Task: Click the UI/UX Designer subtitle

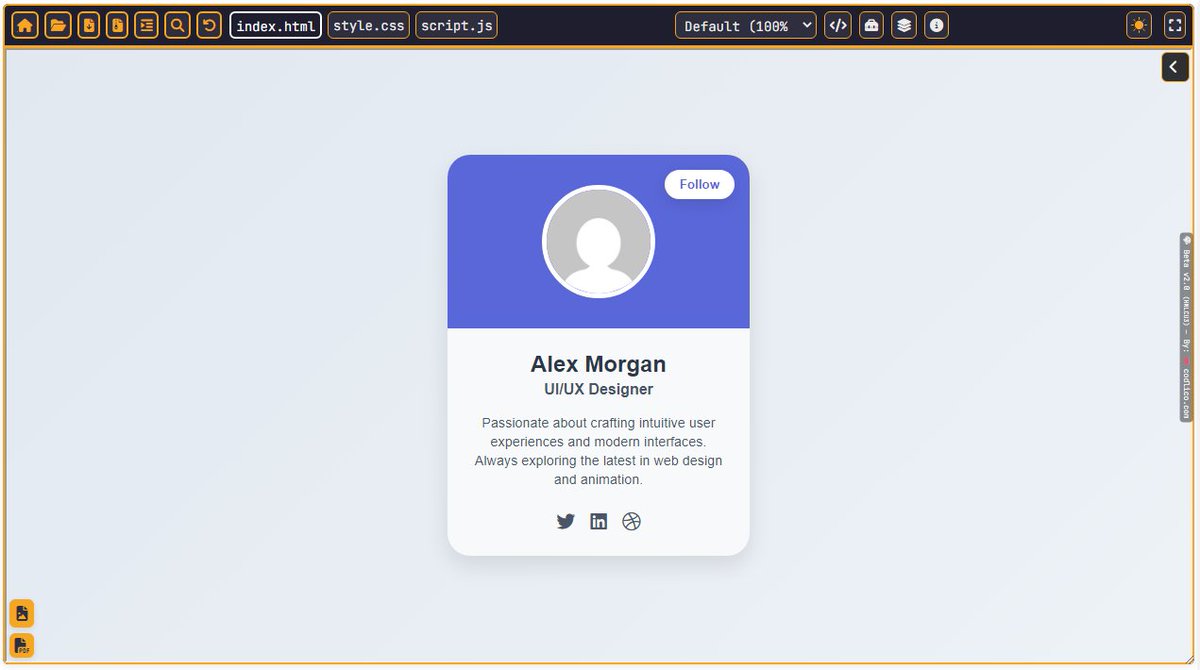Action: 598,389
